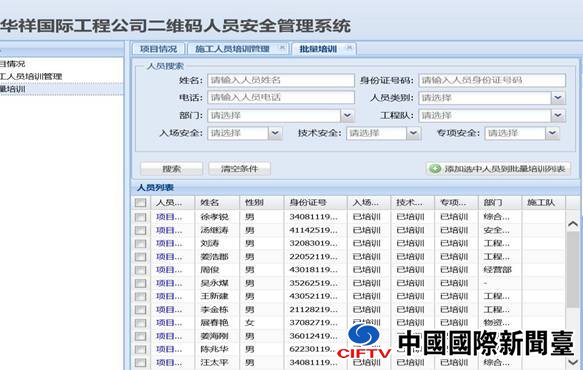This screenshot has width=583, height=370.
Task: Click the ID cell 36012419...
Action: [313, 336]
